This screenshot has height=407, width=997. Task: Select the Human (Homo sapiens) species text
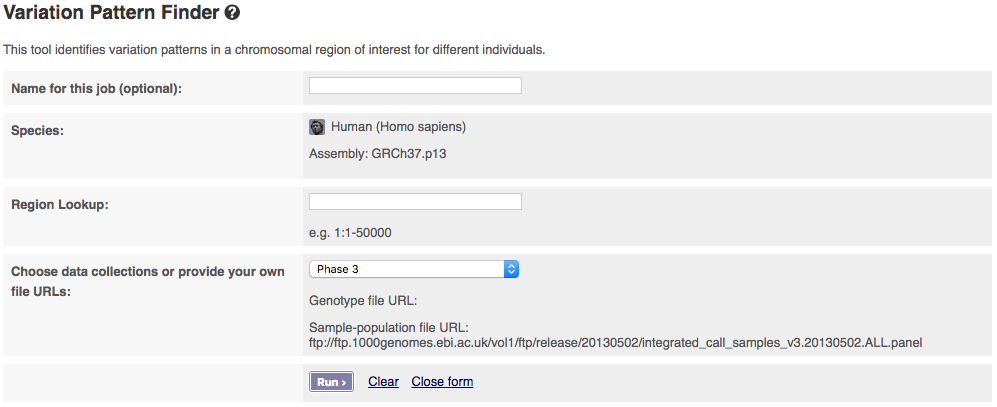(x=398, y=127)
